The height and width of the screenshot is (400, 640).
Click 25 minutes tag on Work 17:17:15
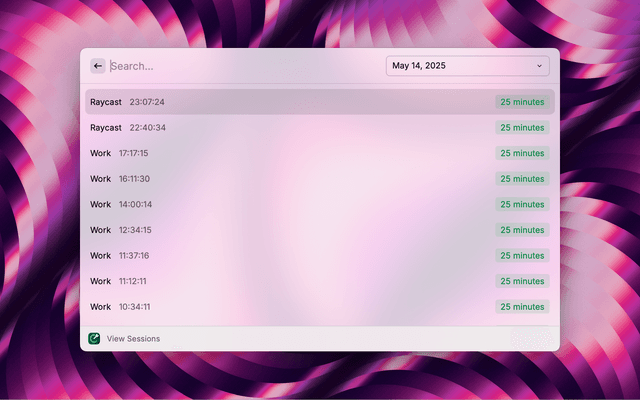(x=522, y=153)
